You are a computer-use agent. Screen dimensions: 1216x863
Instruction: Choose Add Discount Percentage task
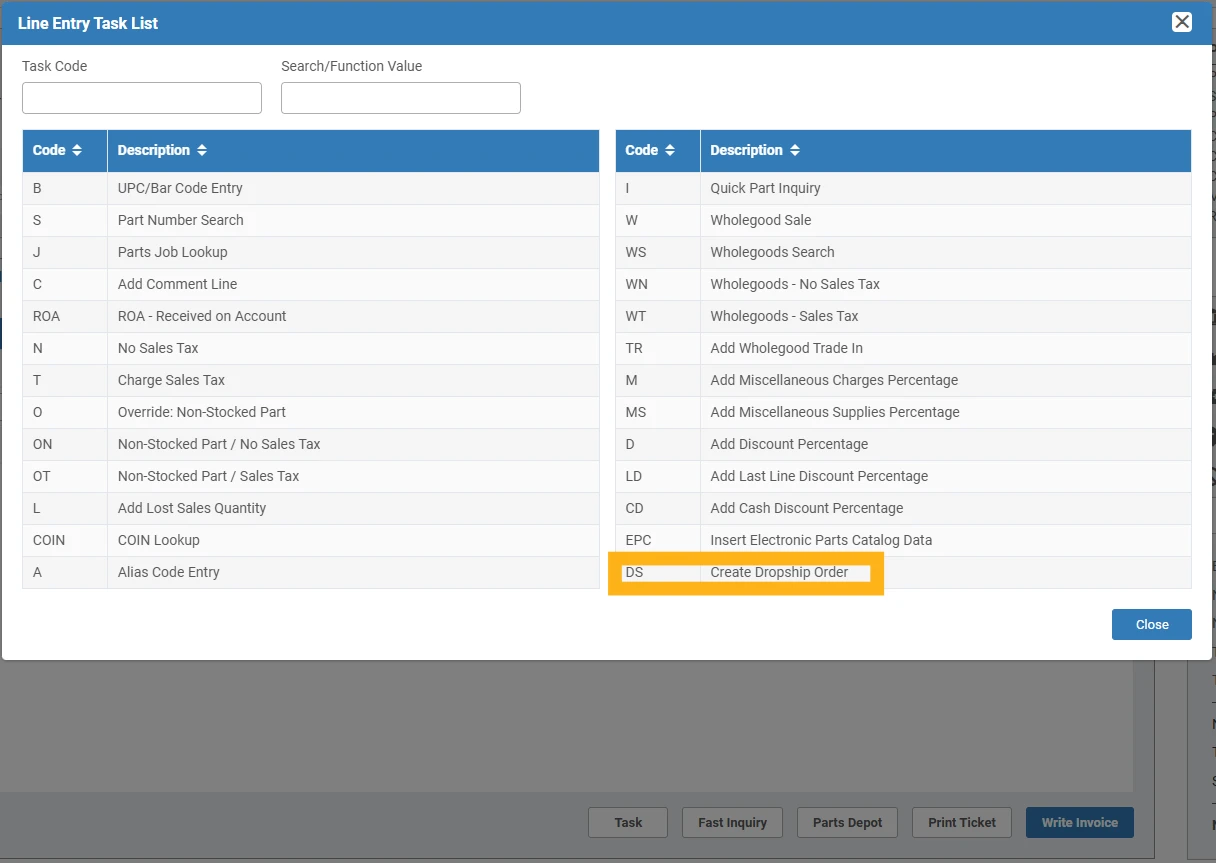[903, 444]
